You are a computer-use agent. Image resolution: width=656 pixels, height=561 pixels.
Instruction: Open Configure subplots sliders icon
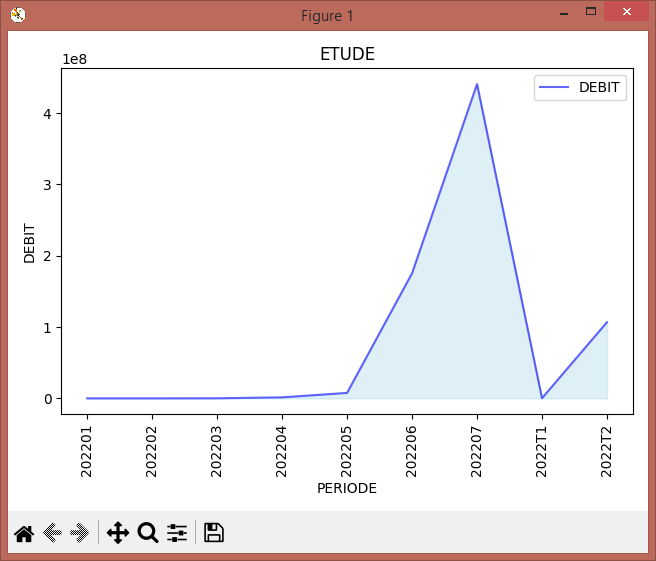pyautogui.click(x=177, y=533)
